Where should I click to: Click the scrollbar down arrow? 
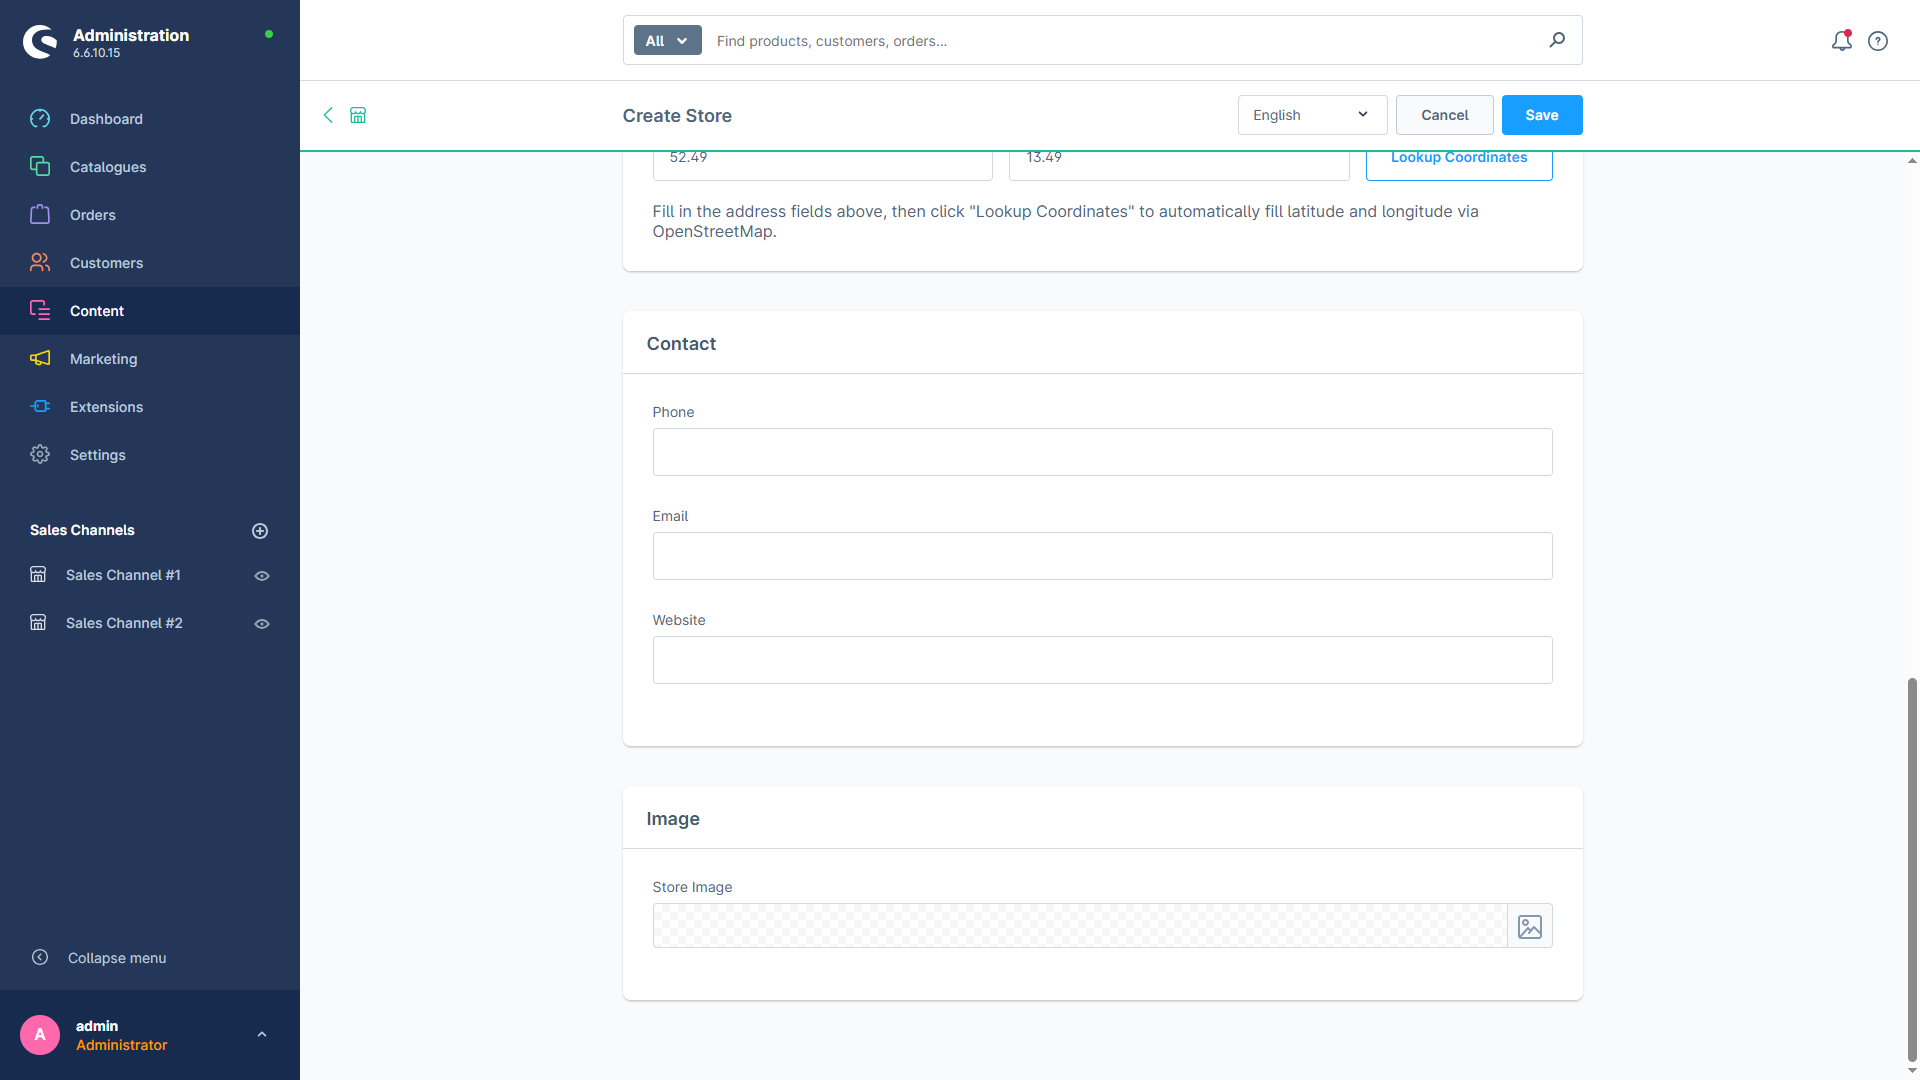pos(1912,1071)
